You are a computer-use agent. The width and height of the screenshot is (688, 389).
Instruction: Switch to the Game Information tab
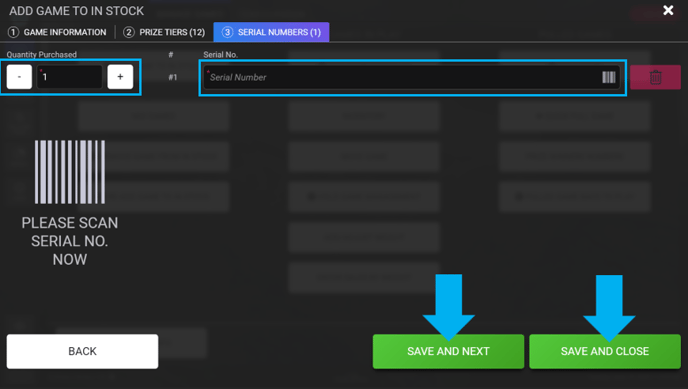coord(57,32)
